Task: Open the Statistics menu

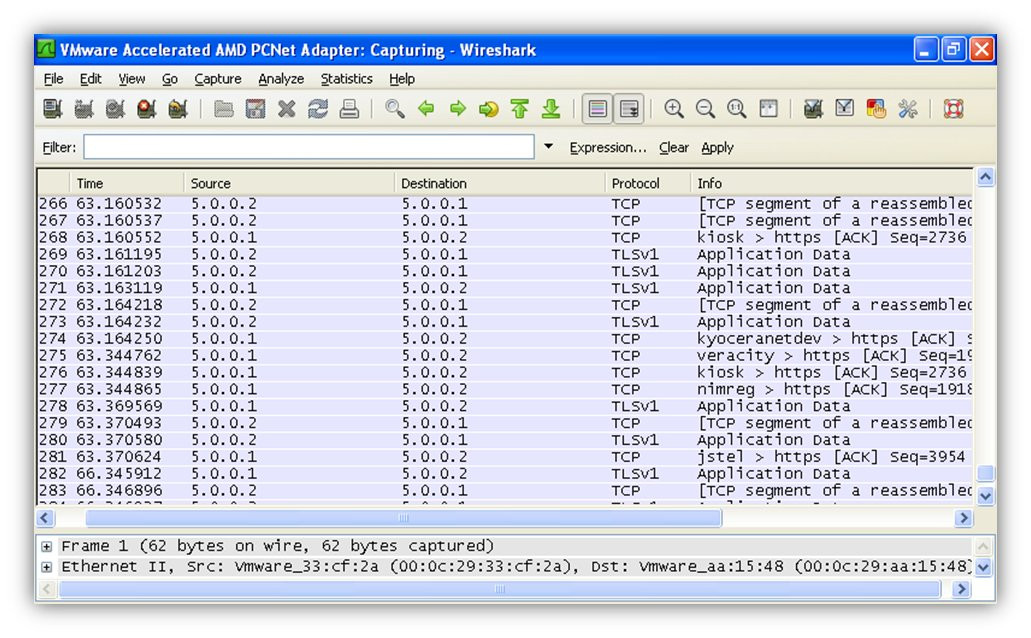Action: [347, 79]
